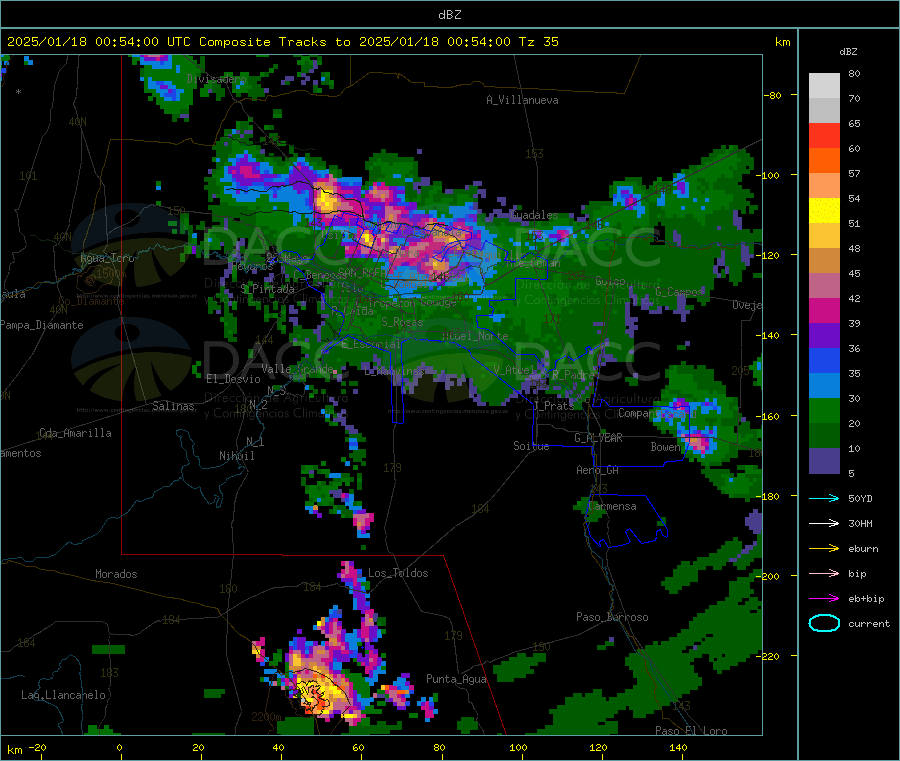Screen dimensions: 900x761
Task: Click the 'Los_Toldos' map label
Action: tap(398, 573)
